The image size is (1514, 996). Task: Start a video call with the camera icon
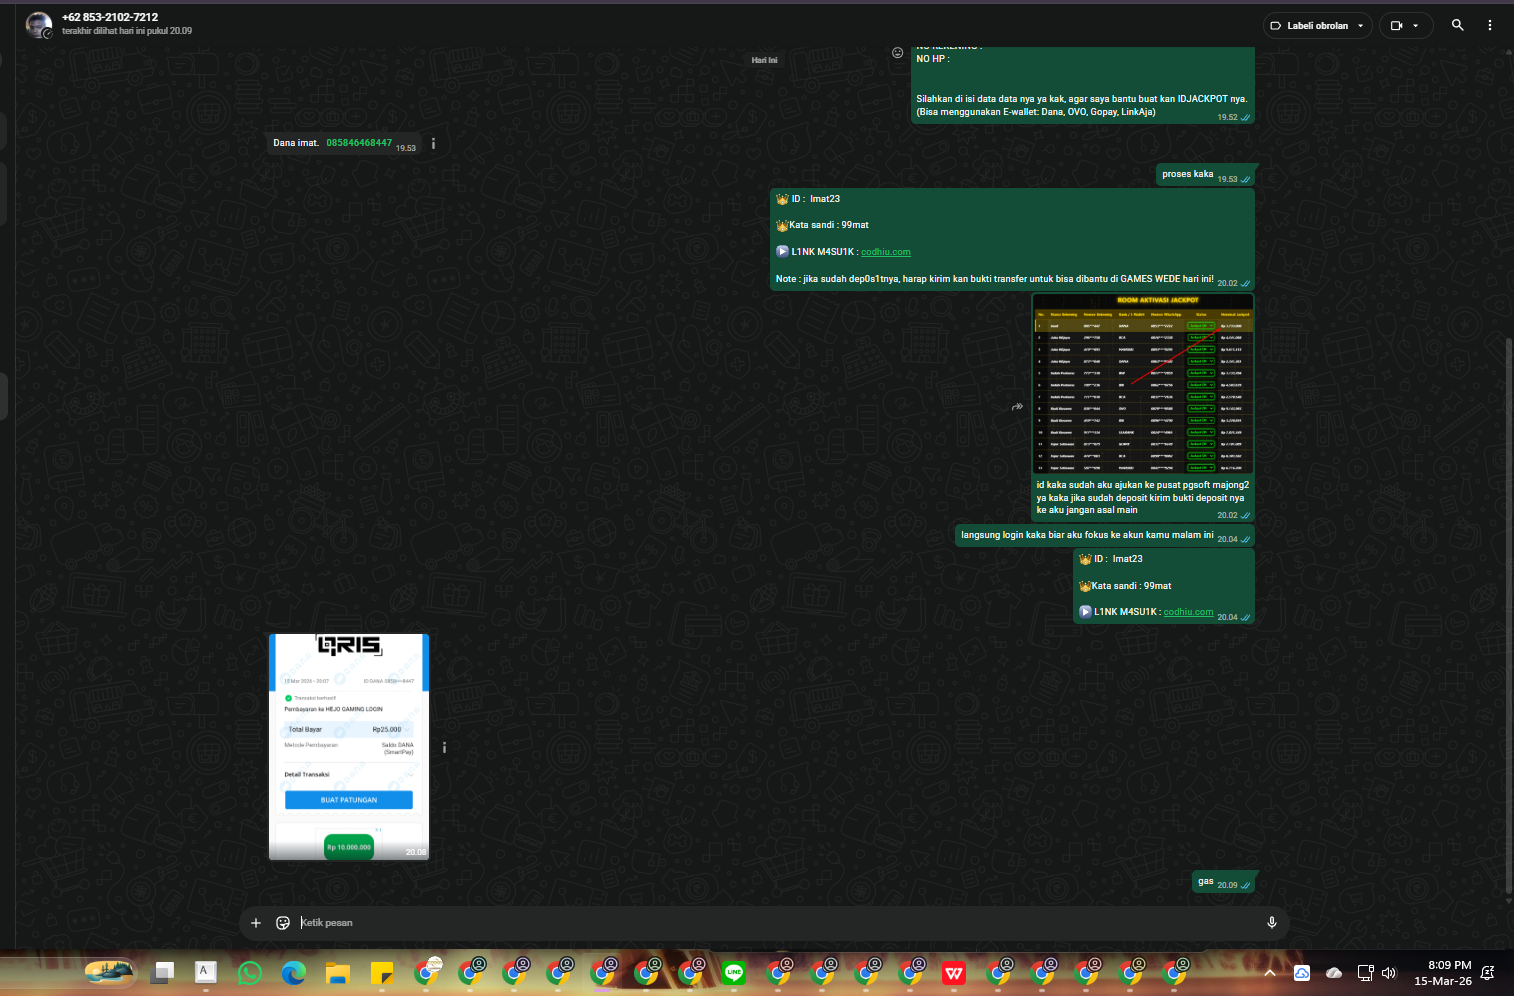[1396, 26]
